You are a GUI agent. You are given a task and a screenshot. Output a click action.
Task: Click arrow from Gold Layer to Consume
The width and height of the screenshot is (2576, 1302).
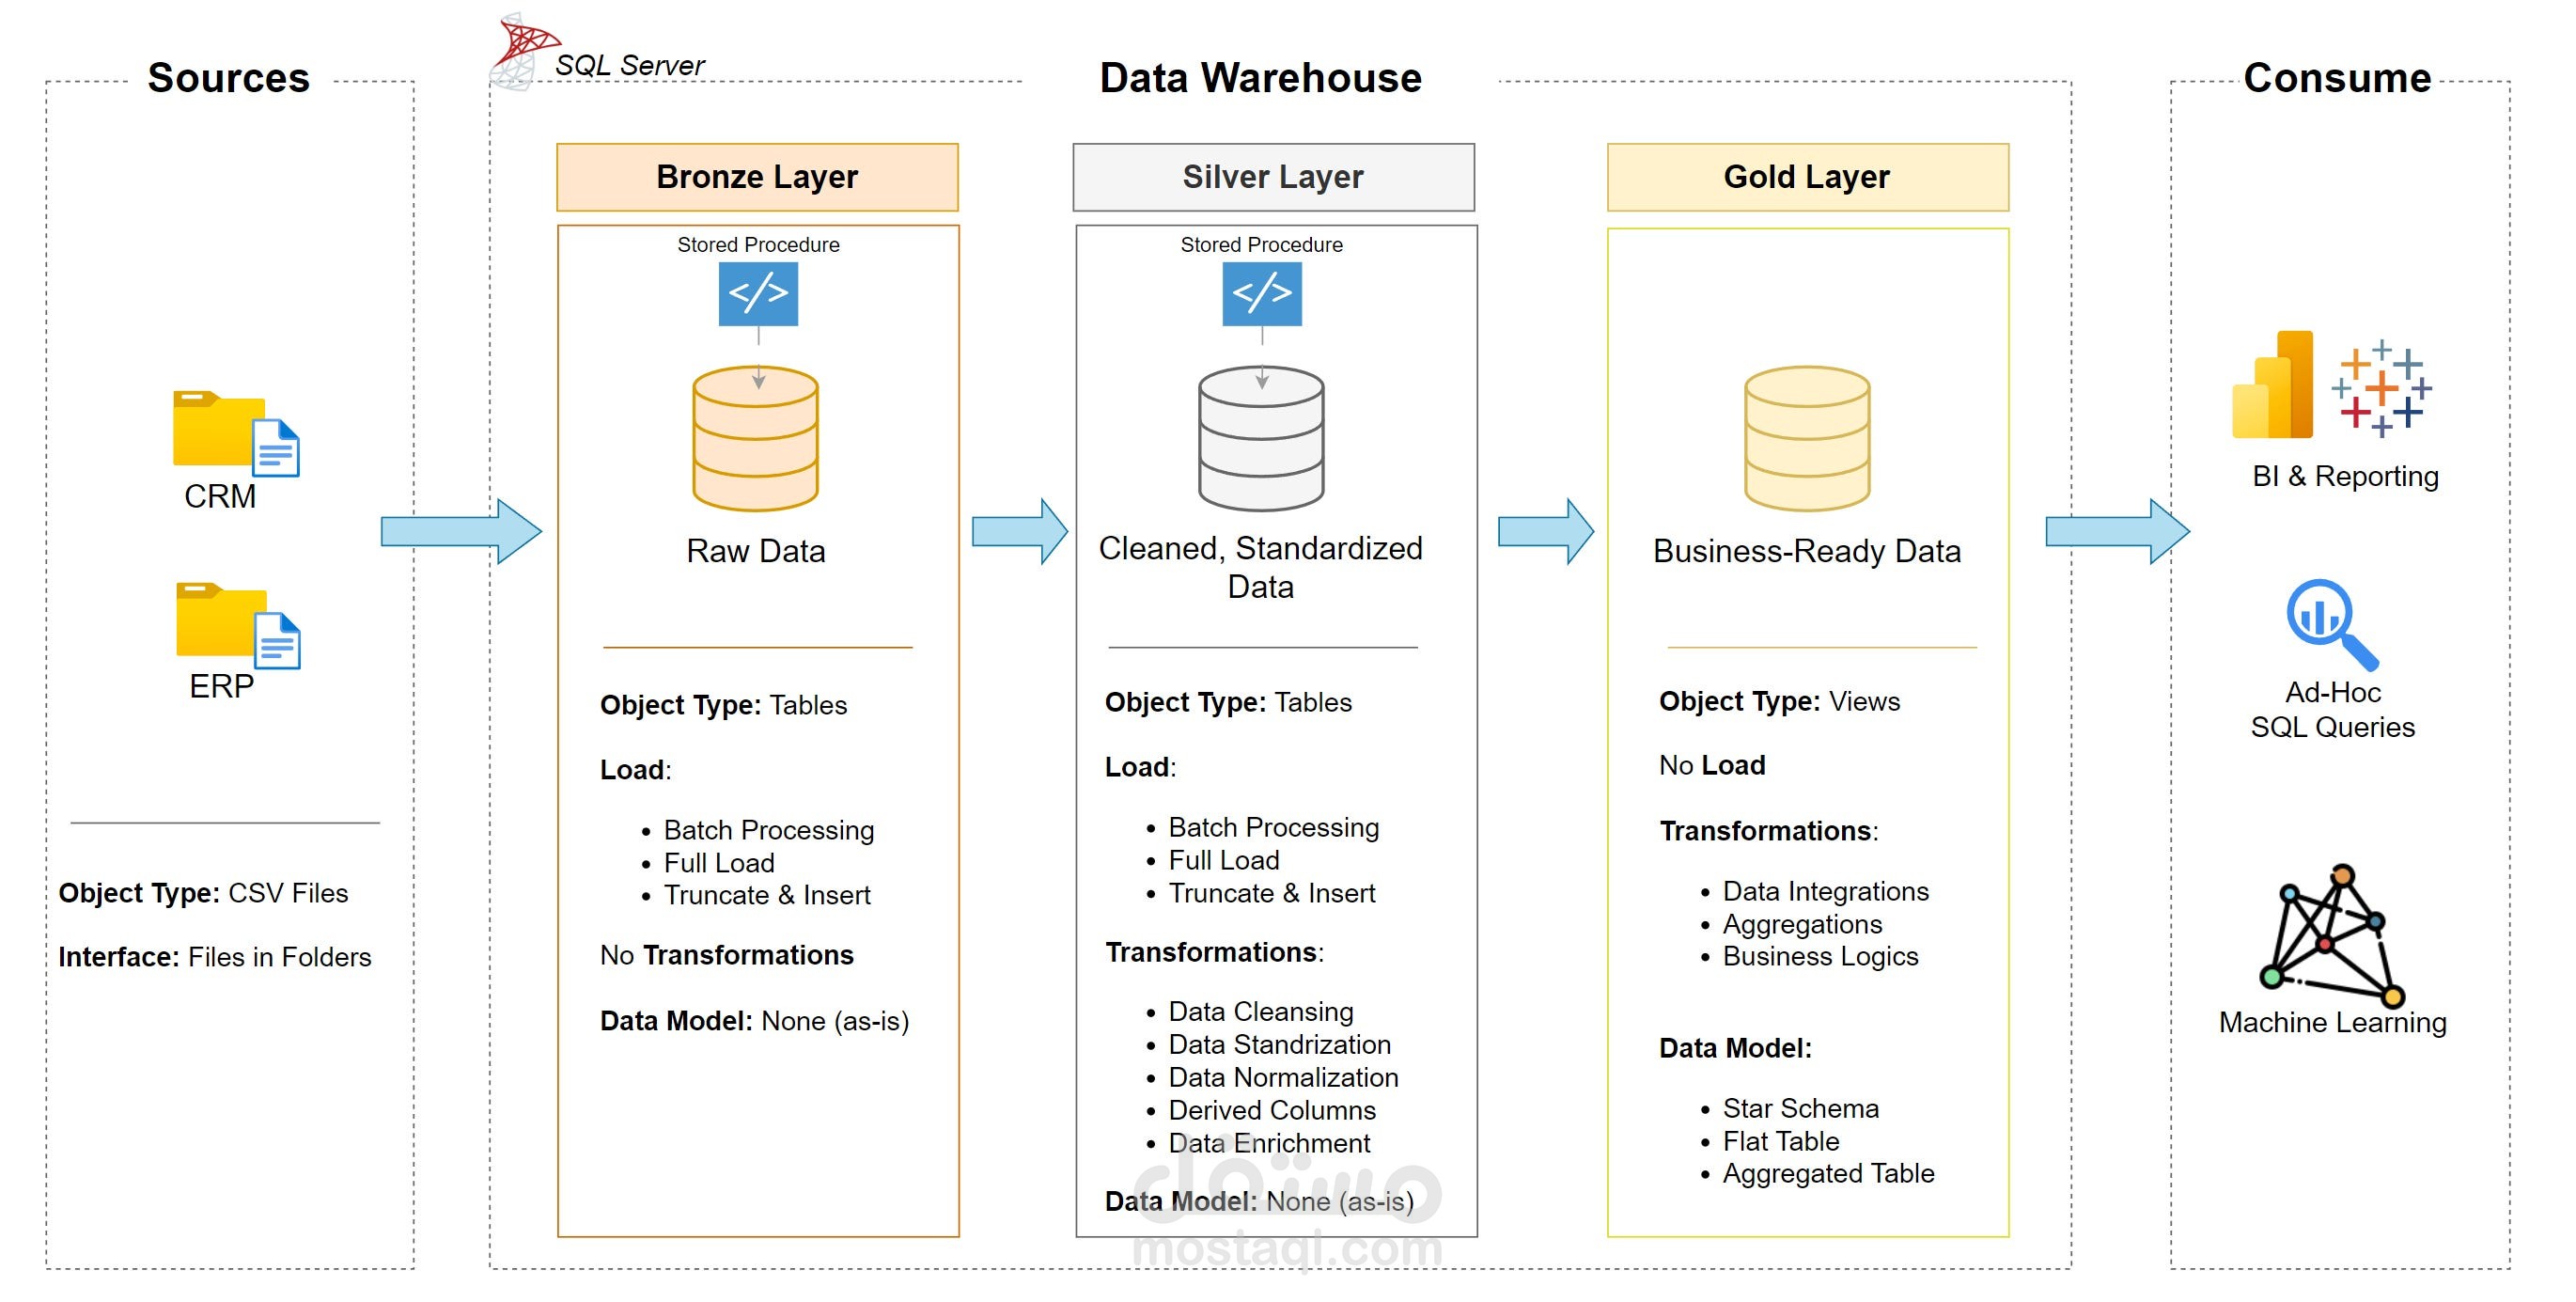pyautogui.click(x=2118, y=531)
